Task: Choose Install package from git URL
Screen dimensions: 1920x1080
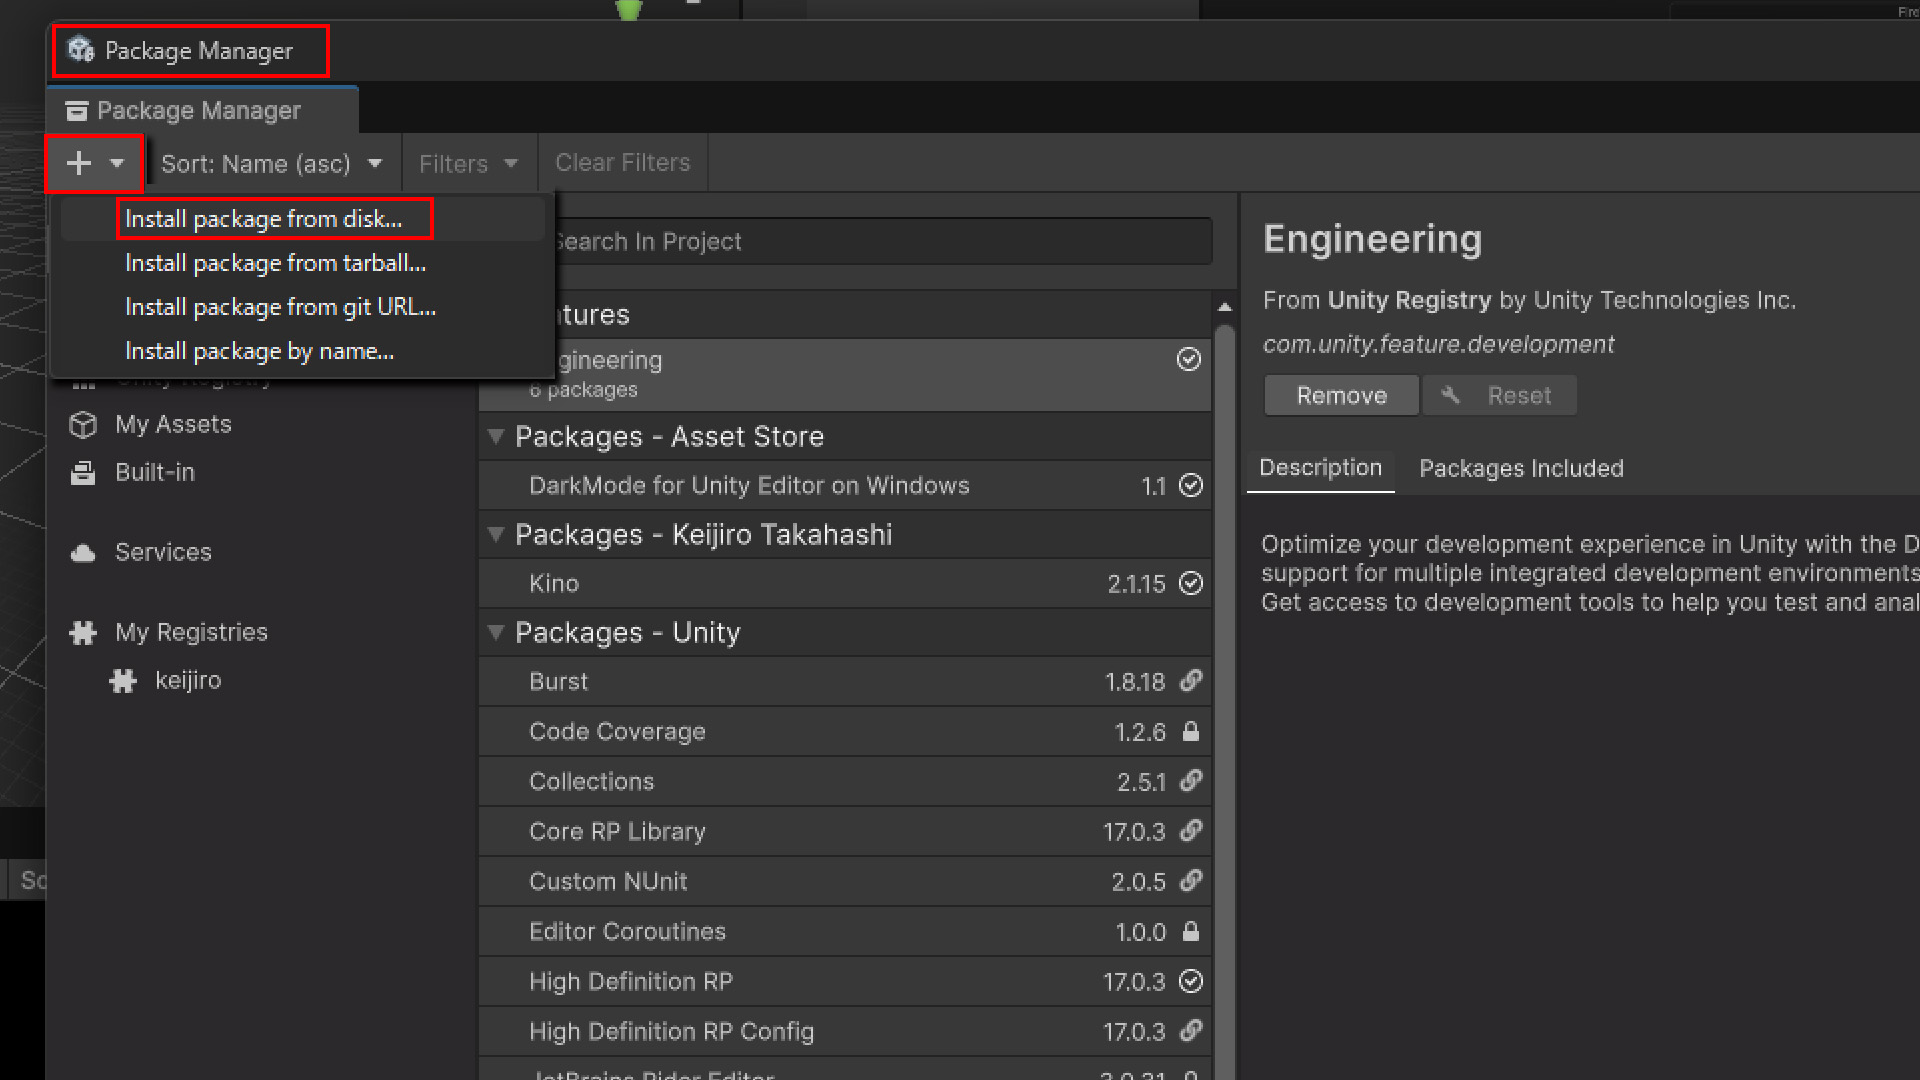Action: point(280,308)
